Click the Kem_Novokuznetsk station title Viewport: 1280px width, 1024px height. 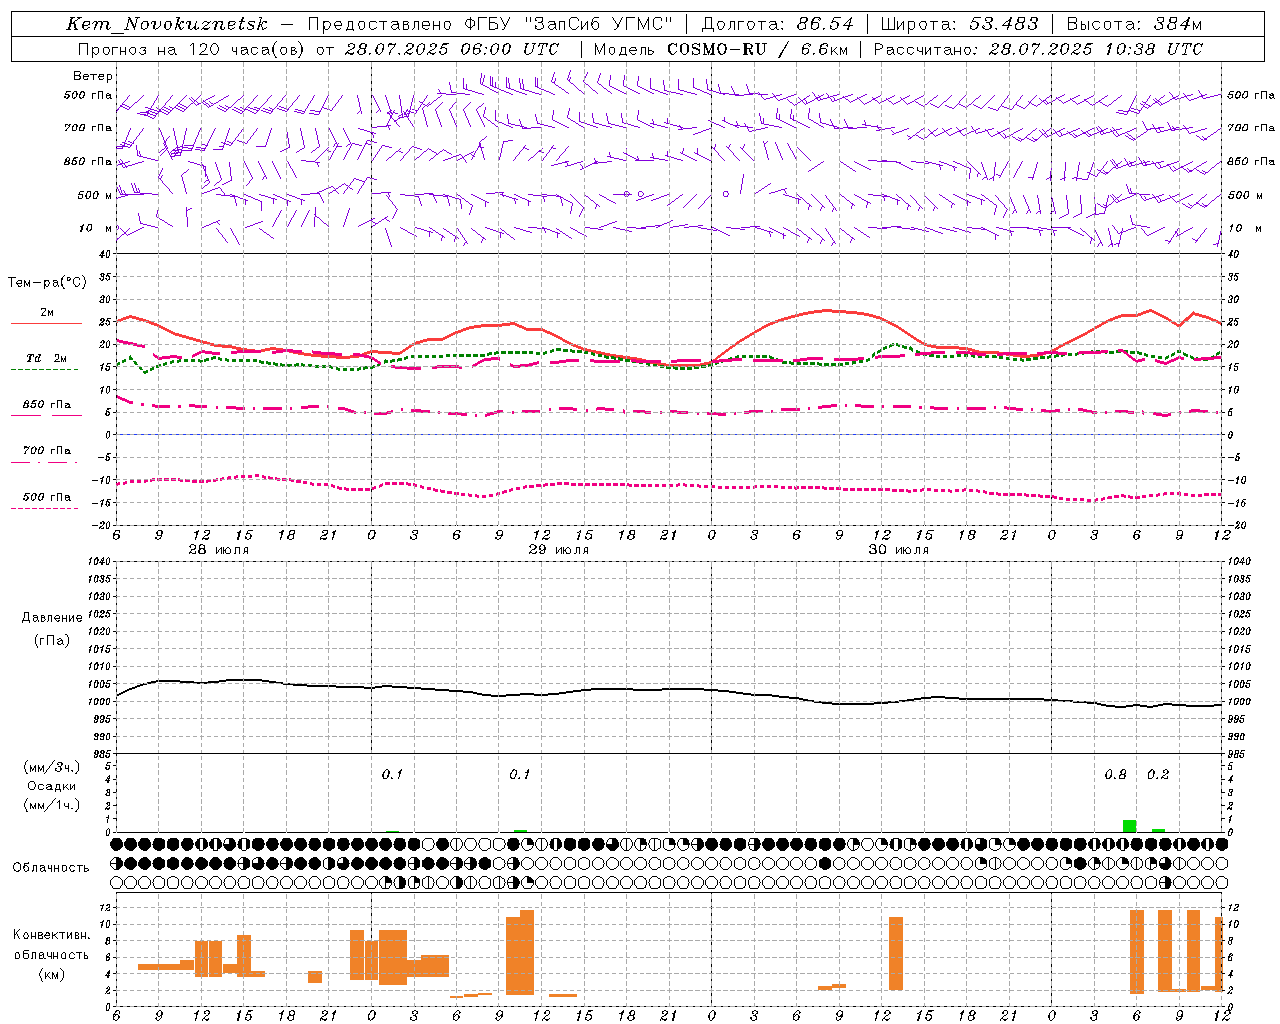point(167,24)
